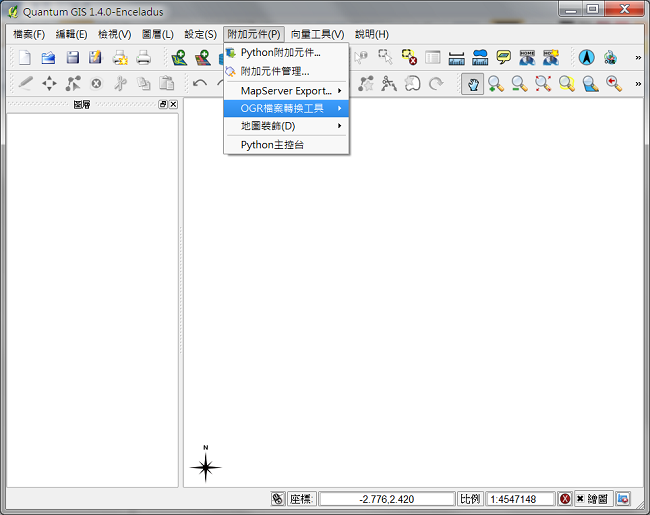Open the Show Bookmarks icon
Viewport: 650px width, 515px height.
point(527,58)
